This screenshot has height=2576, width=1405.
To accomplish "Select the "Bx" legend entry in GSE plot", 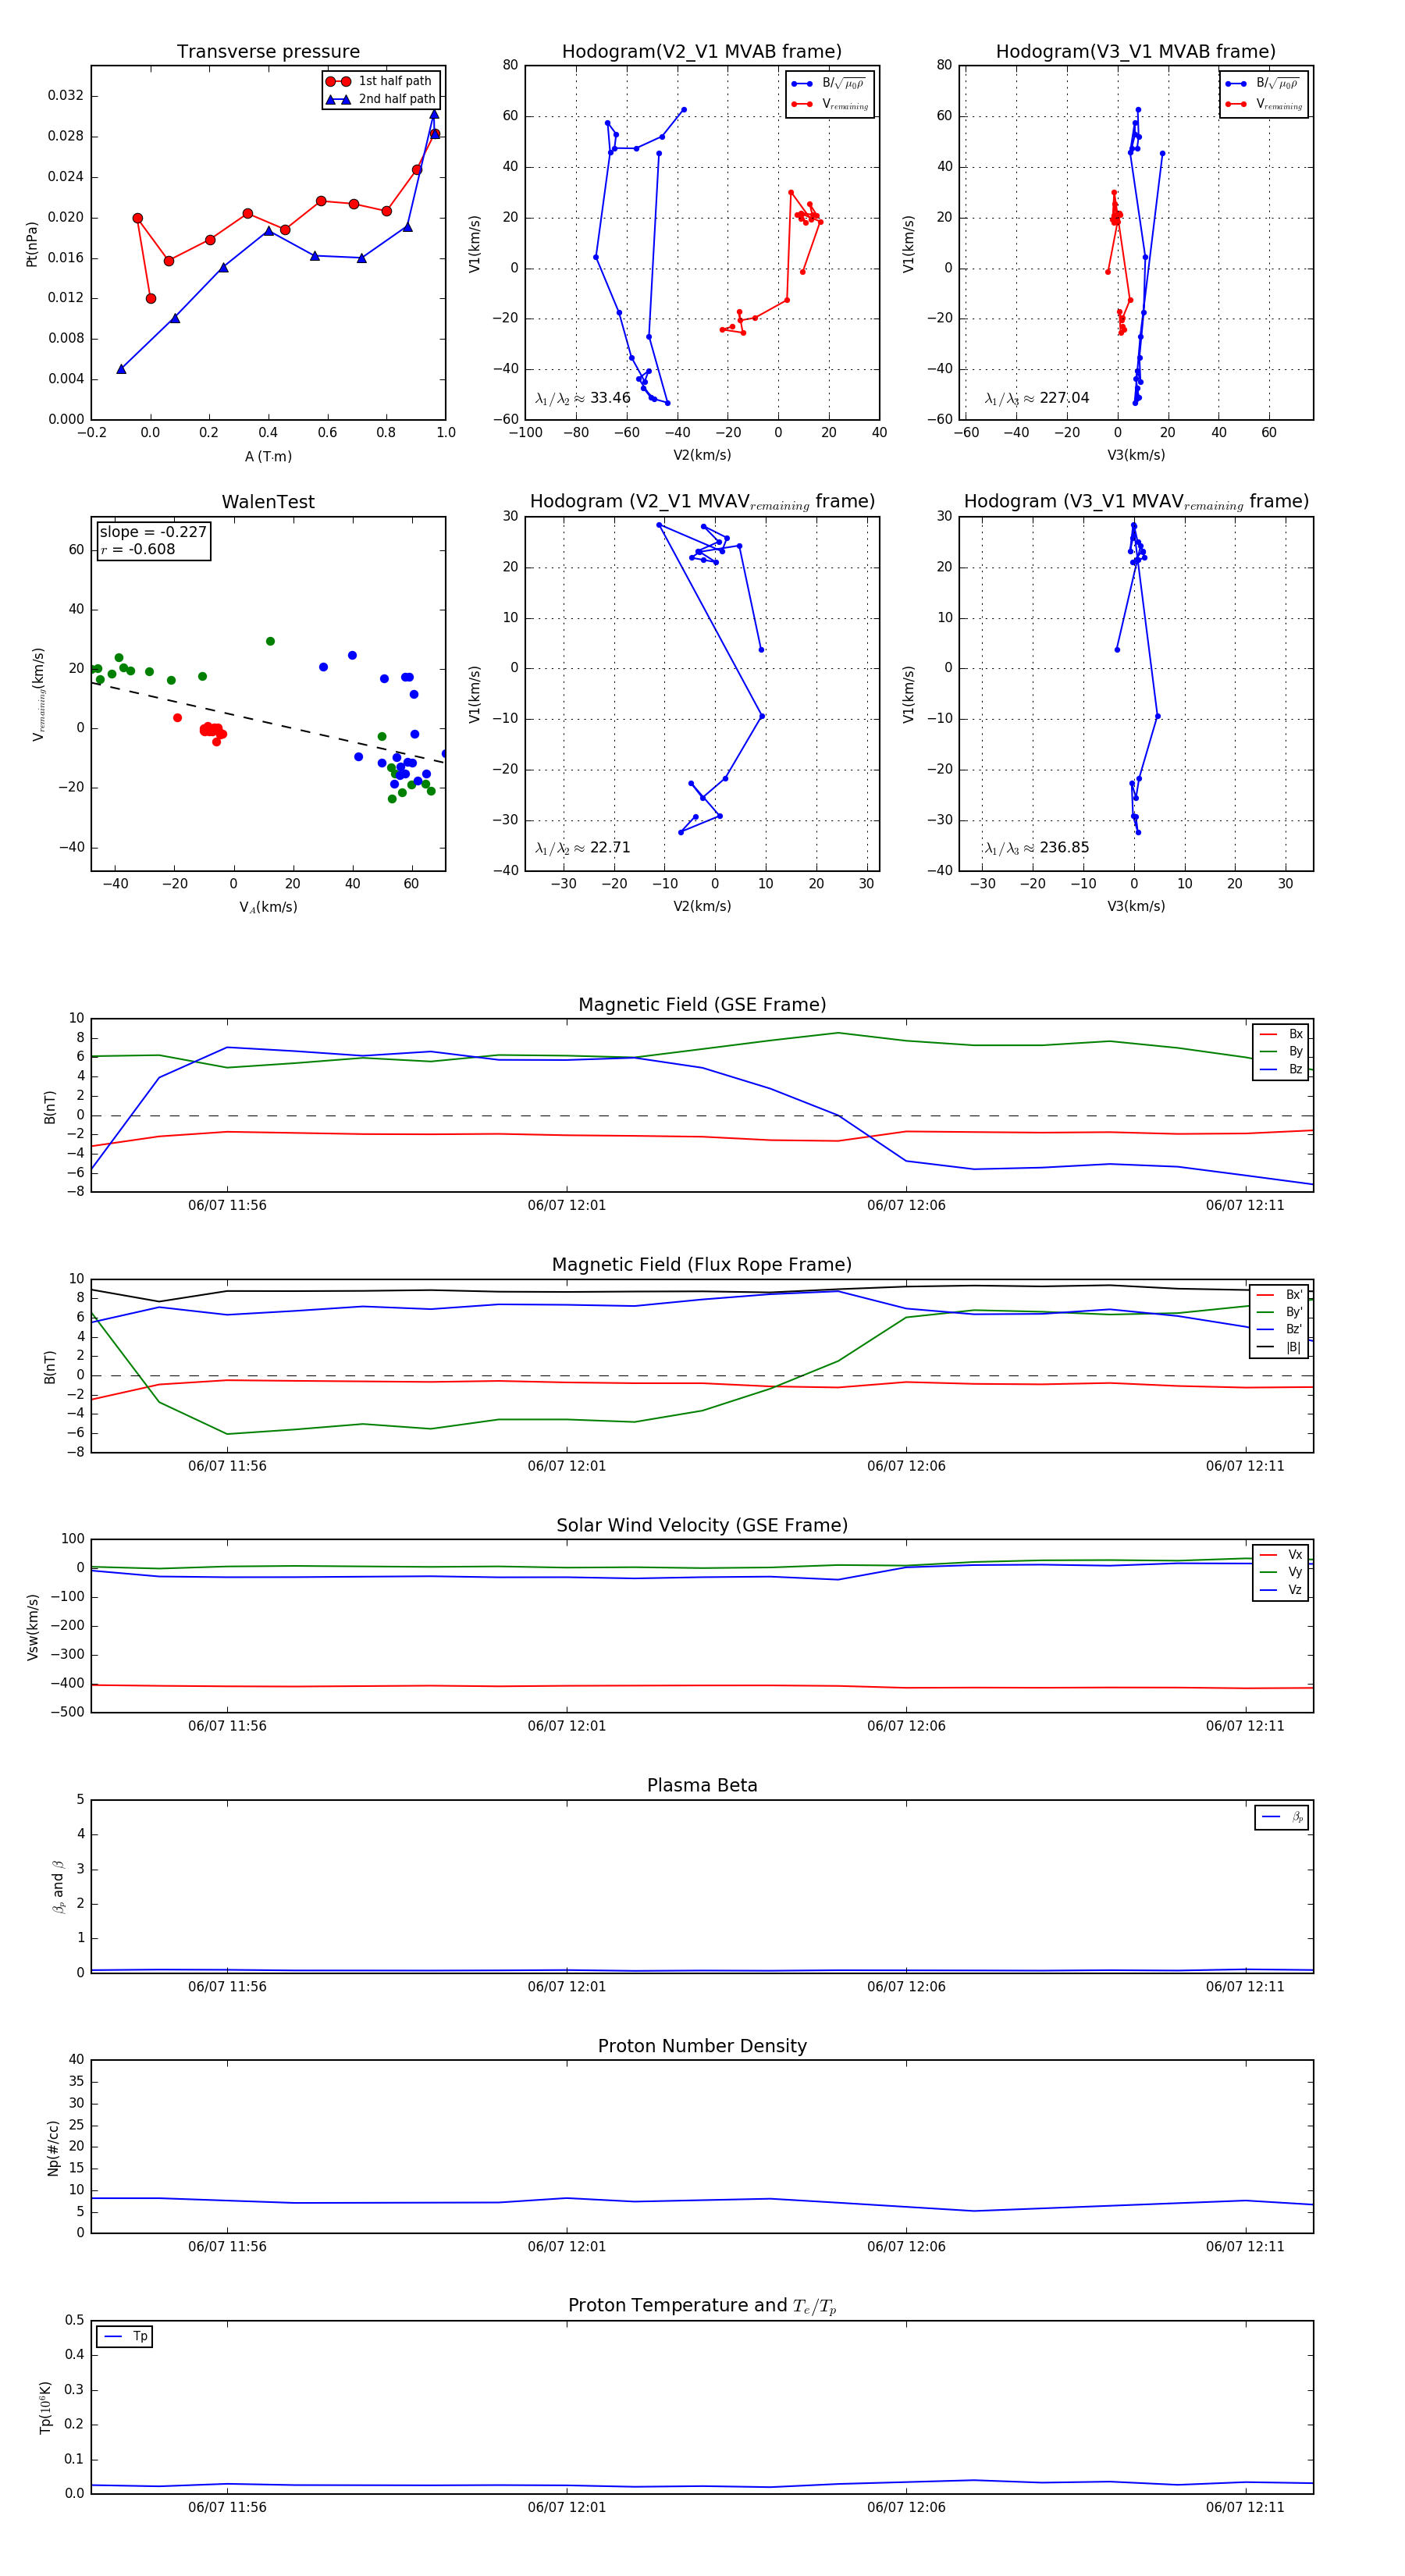I will tap(1281, 1034).
